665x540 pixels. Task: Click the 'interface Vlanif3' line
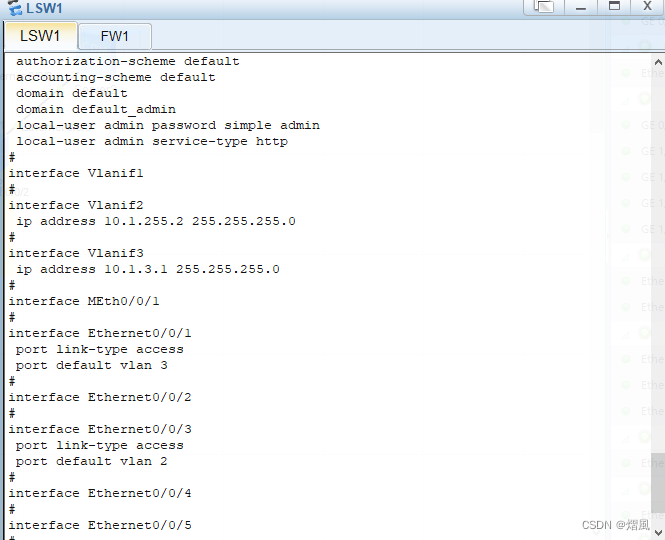[x=76, y=253]
